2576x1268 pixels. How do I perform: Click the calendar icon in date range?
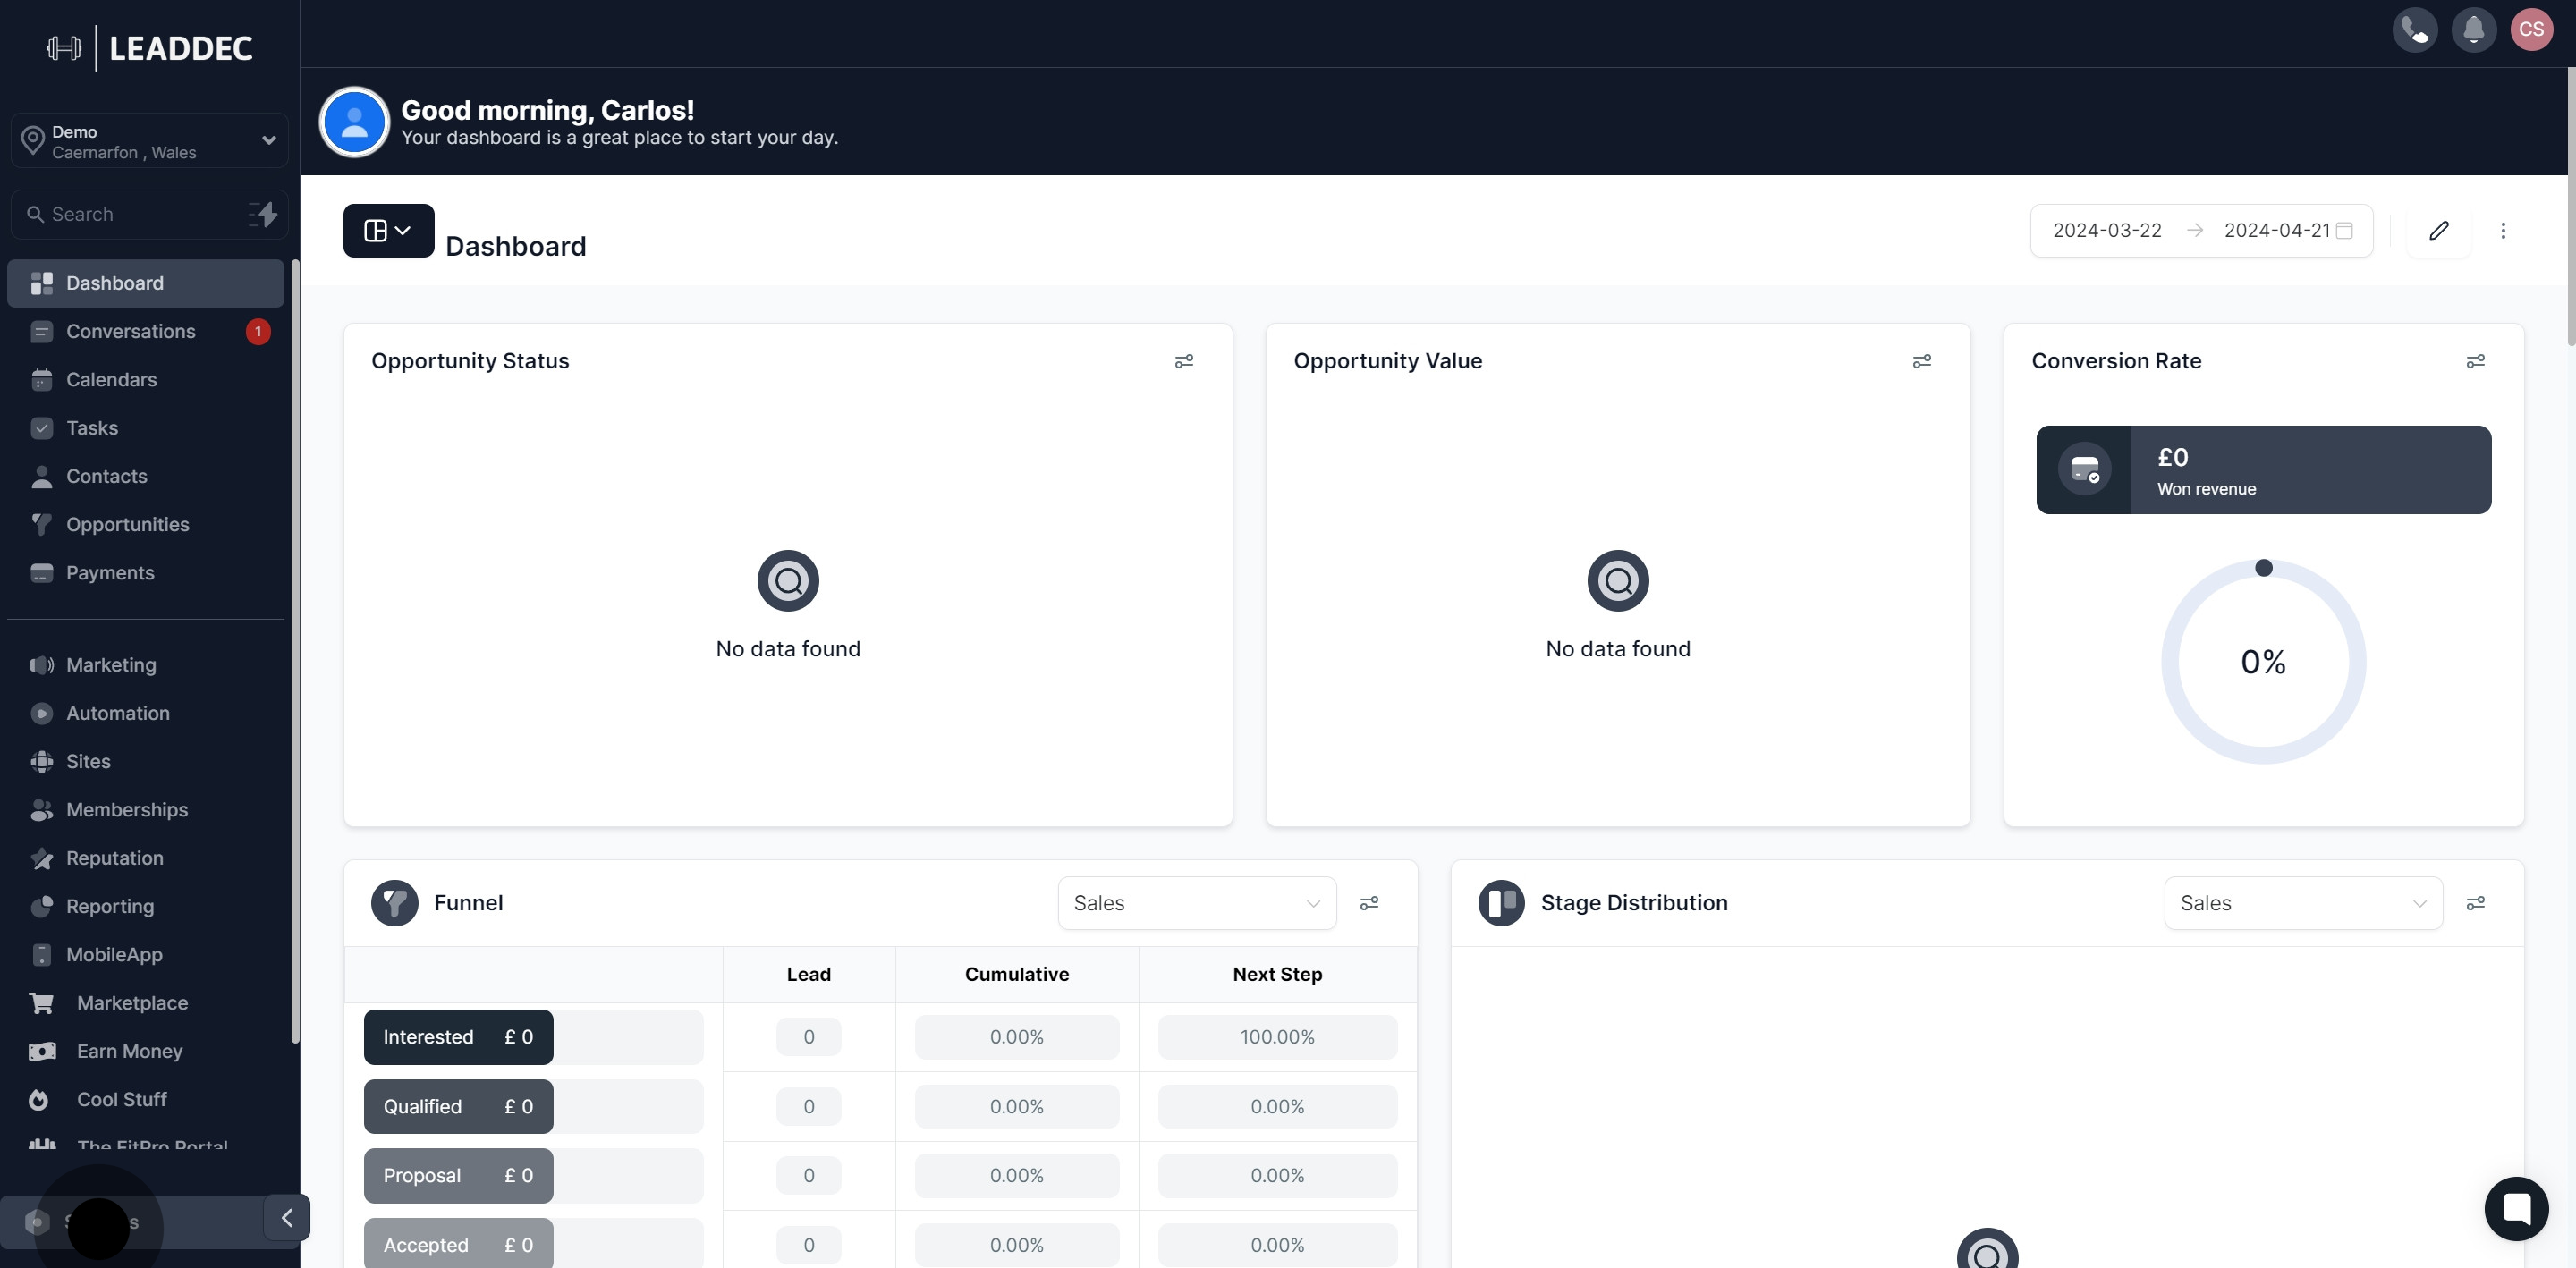2344,230
